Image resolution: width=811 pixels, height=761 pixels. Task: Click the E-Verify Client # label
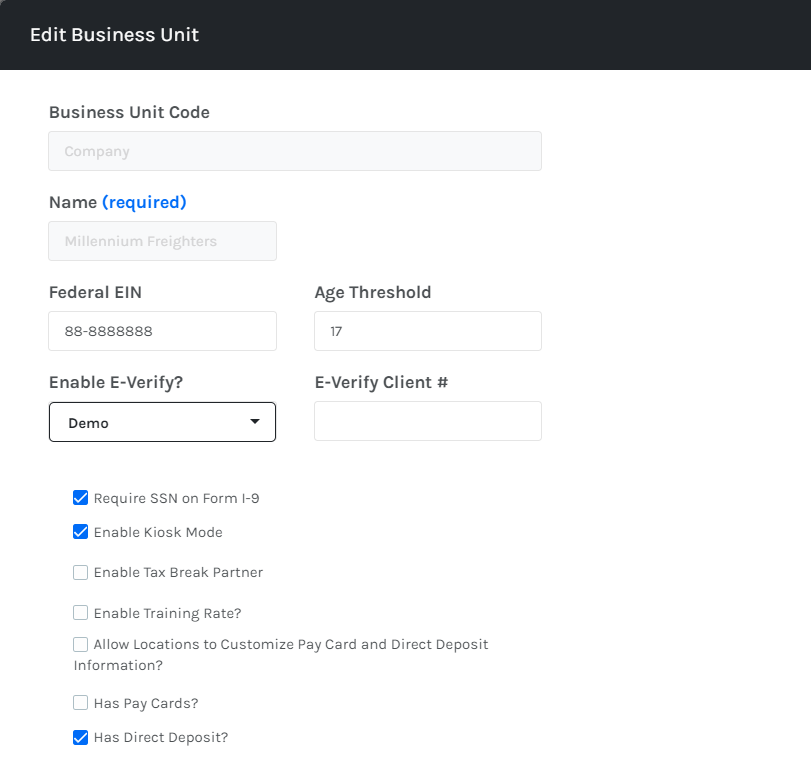[381, 383]
